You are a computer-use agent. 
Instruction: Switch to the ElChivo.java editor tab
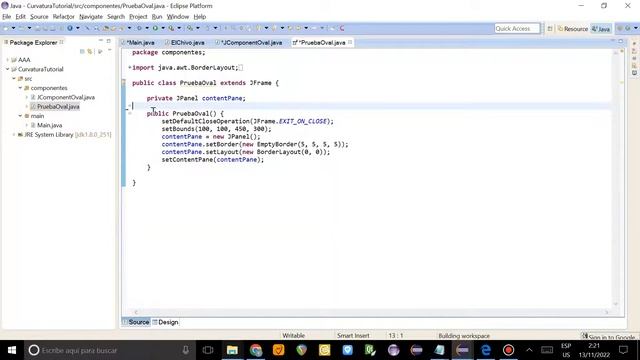click(x=187, y=42)
